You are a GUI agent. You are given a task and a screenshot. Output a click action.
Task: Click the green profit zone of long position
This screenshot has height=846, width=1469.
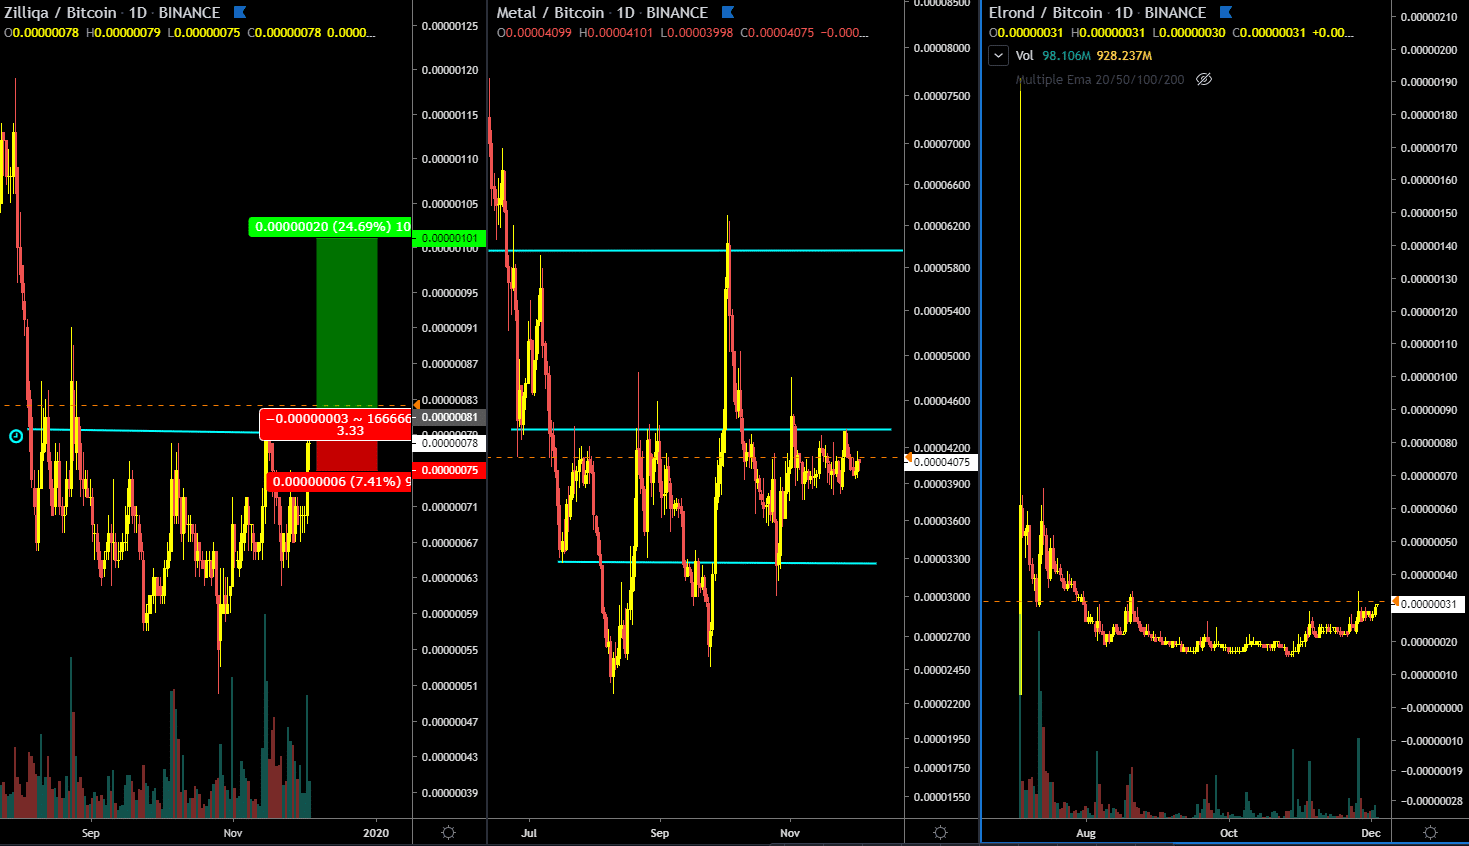click(347, 322)
